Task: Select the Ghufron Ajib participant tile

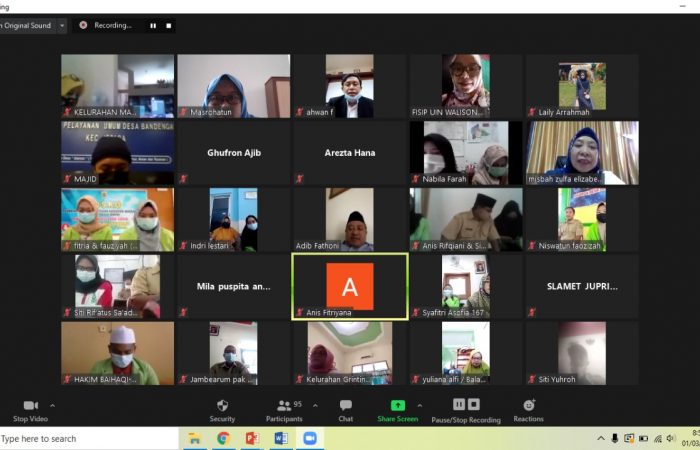Action: tap(232, 153)
